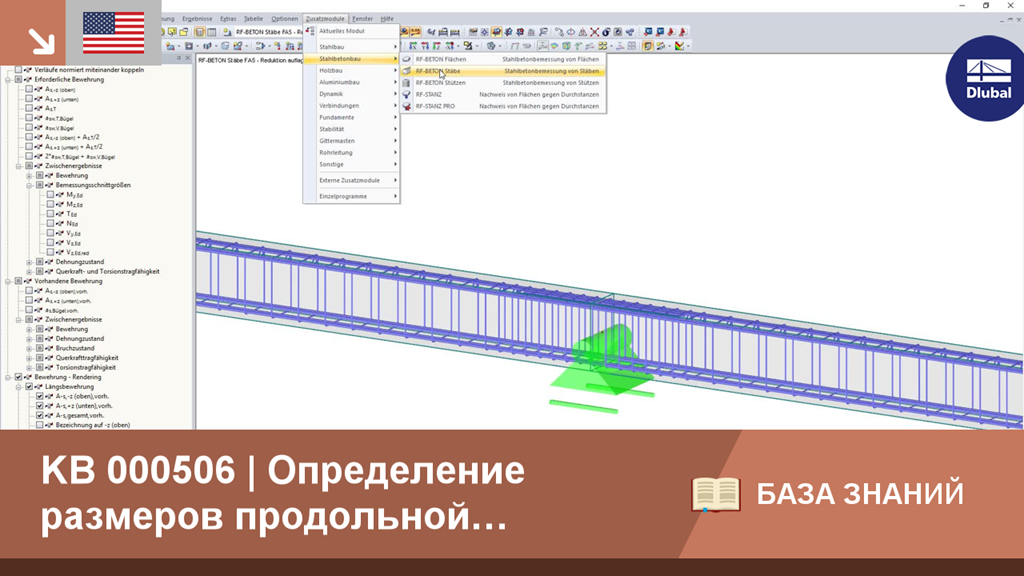
Task: Click the RF-STANZ PRO module icon
Action: click(x=406, y=106)
